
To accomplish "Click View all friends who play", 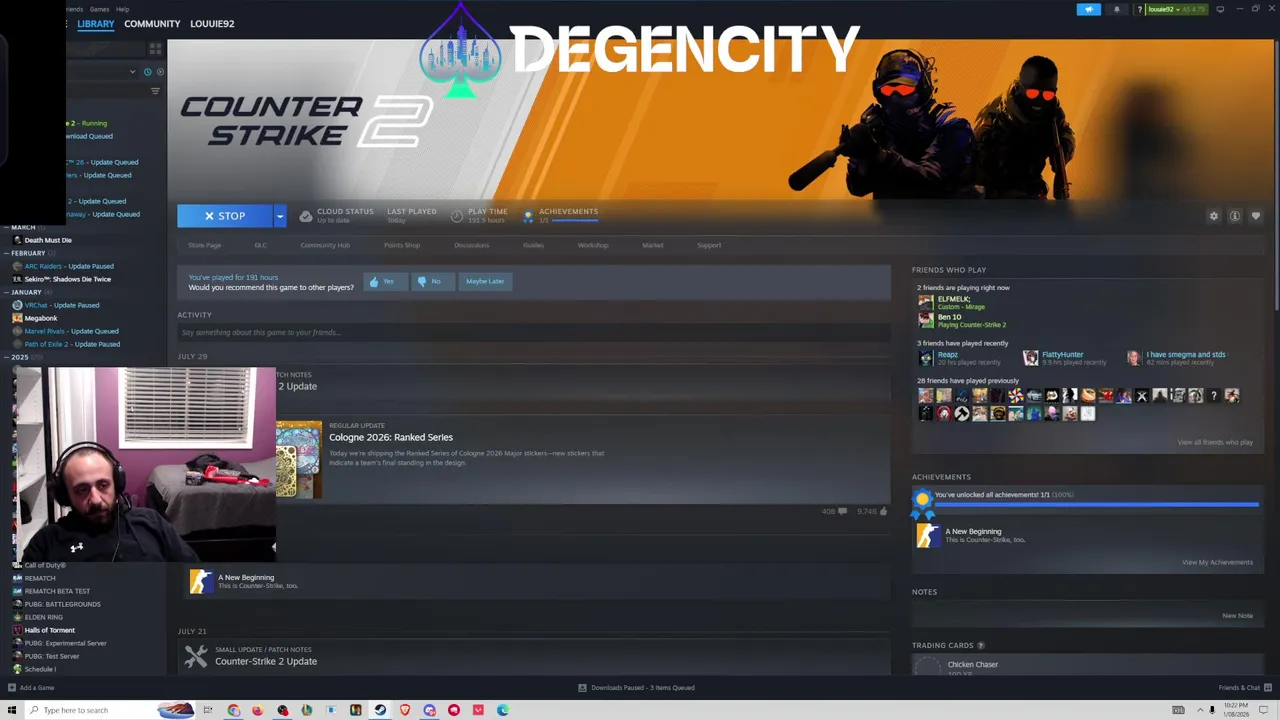I will click(x=1215, y=442).
